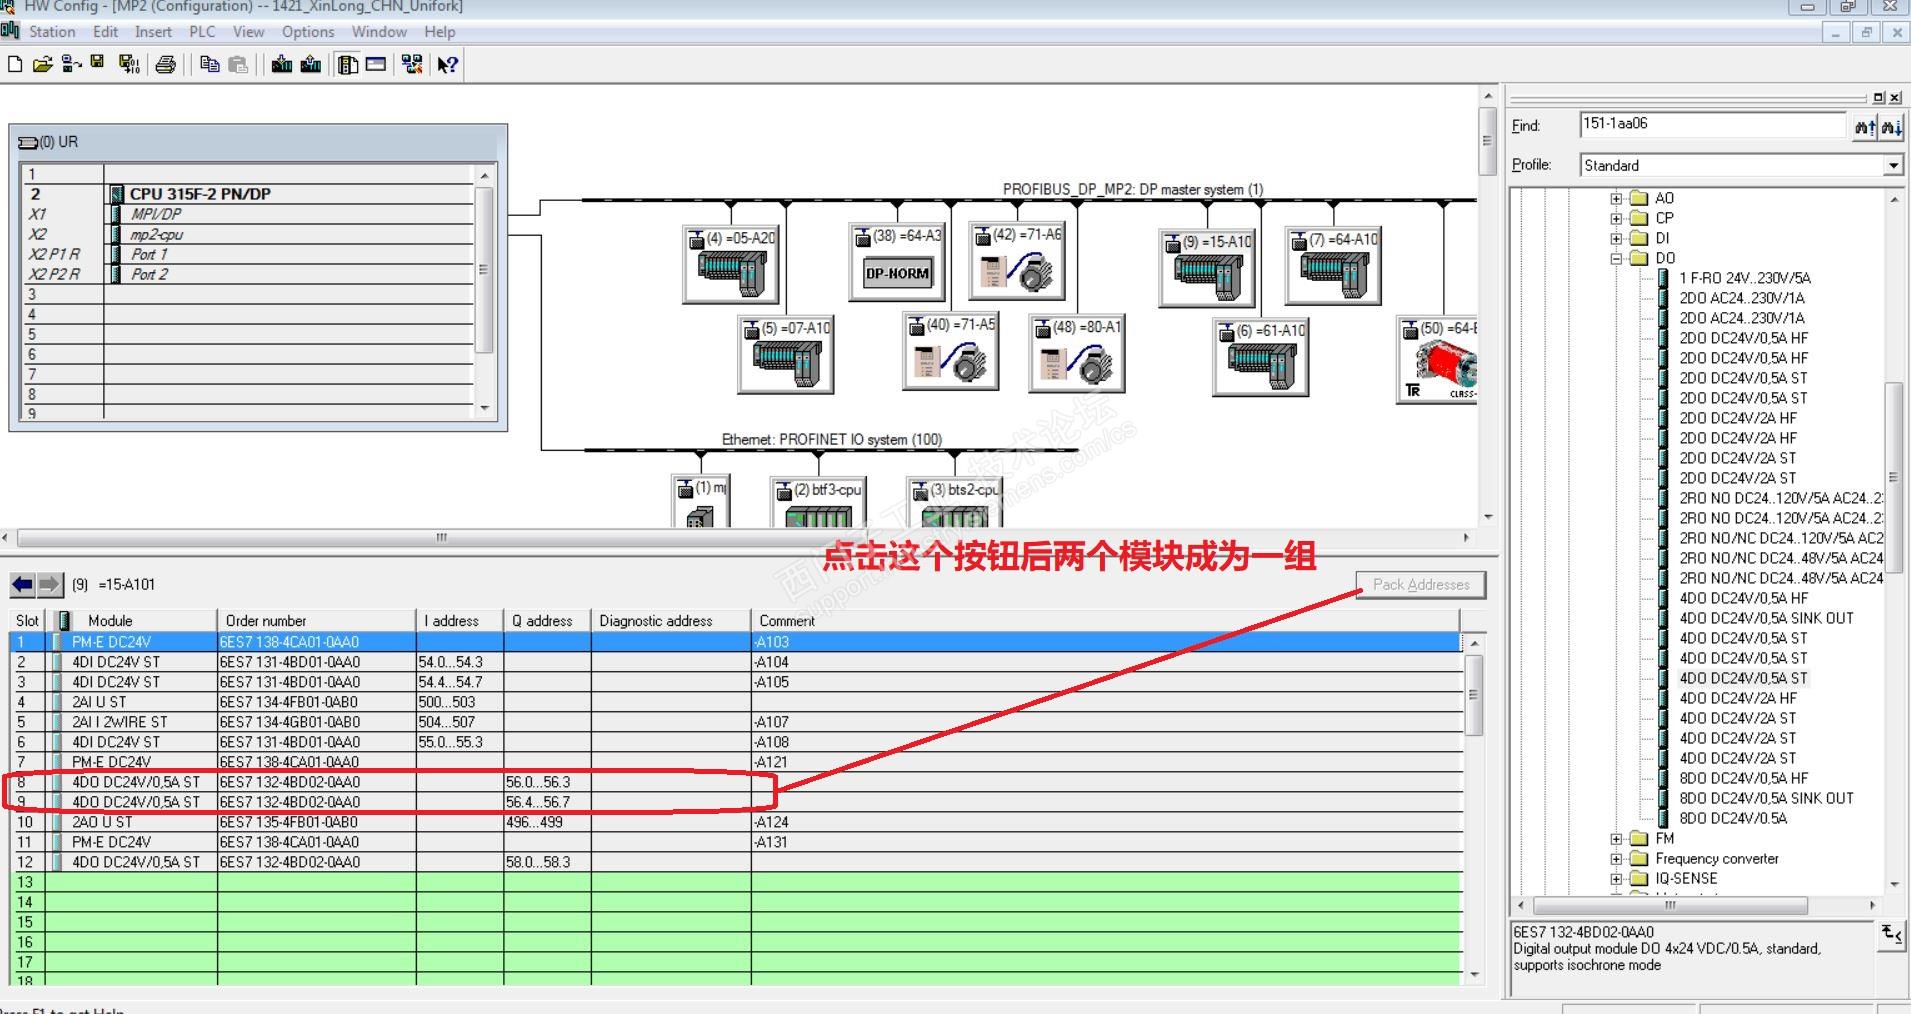The width and height of the screenshot is (1911, 1014).
Task: Click the Find input field in catalog
Action: point(1712,125)
